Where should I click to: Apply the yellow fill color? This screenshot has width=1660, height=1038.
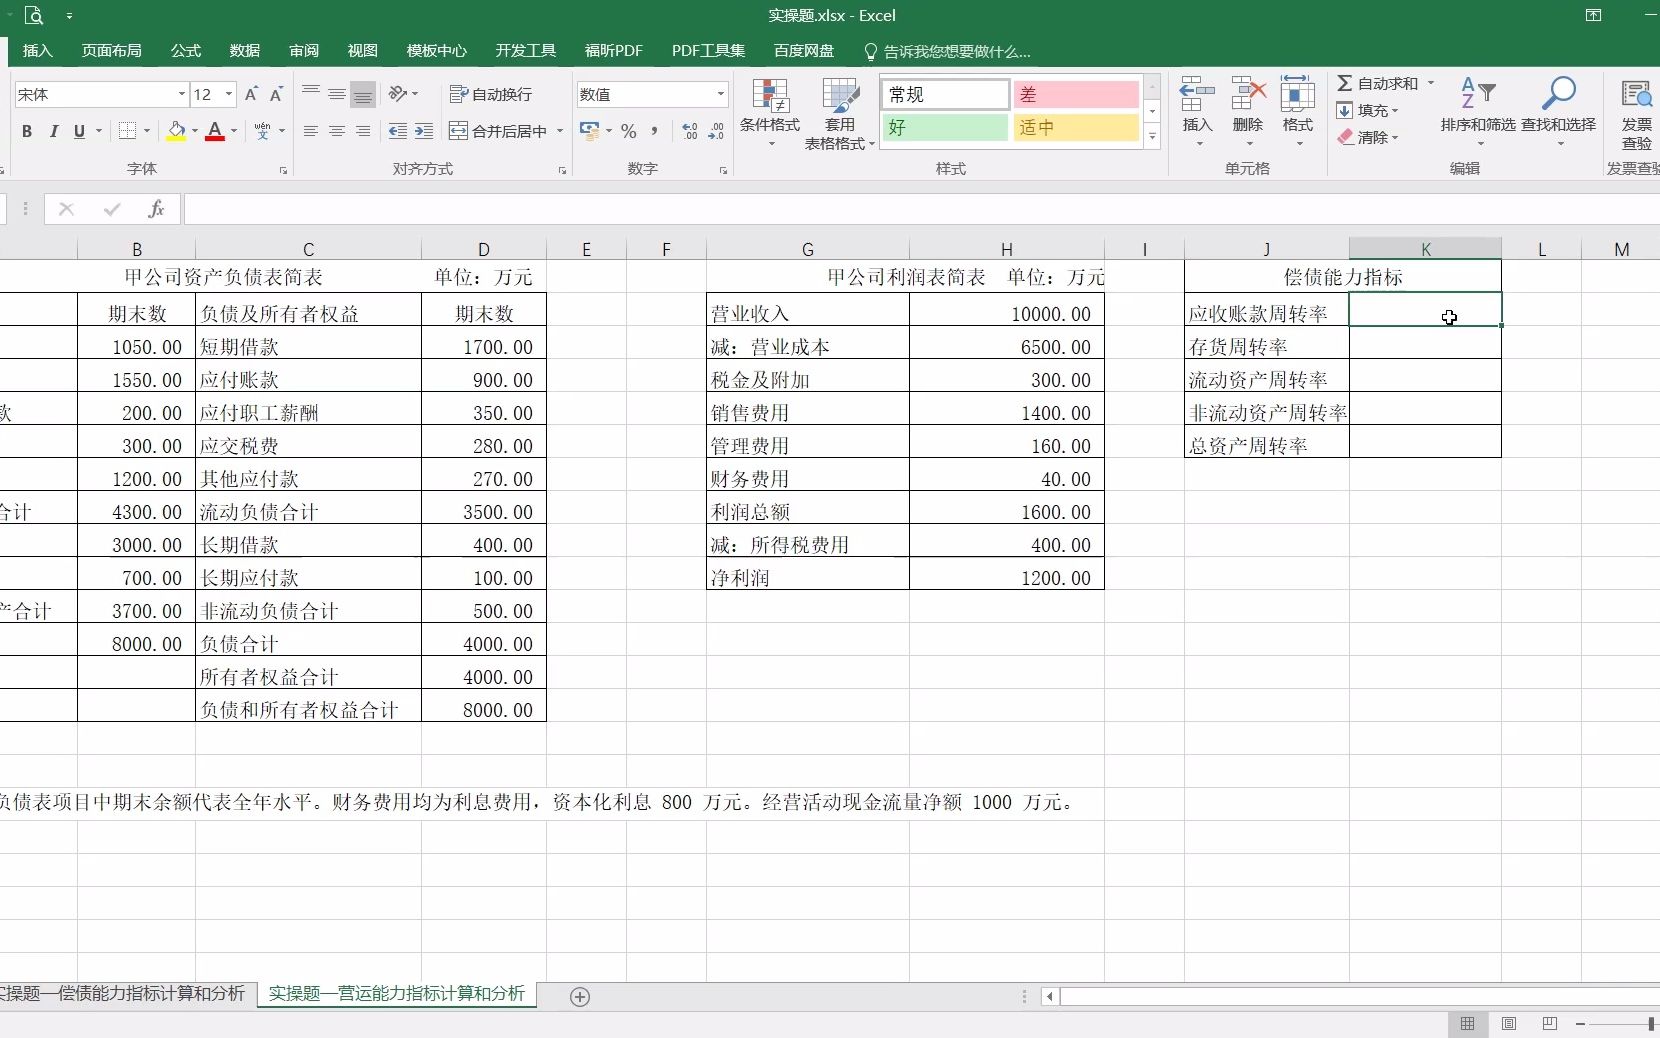click(x=177, y=131)
